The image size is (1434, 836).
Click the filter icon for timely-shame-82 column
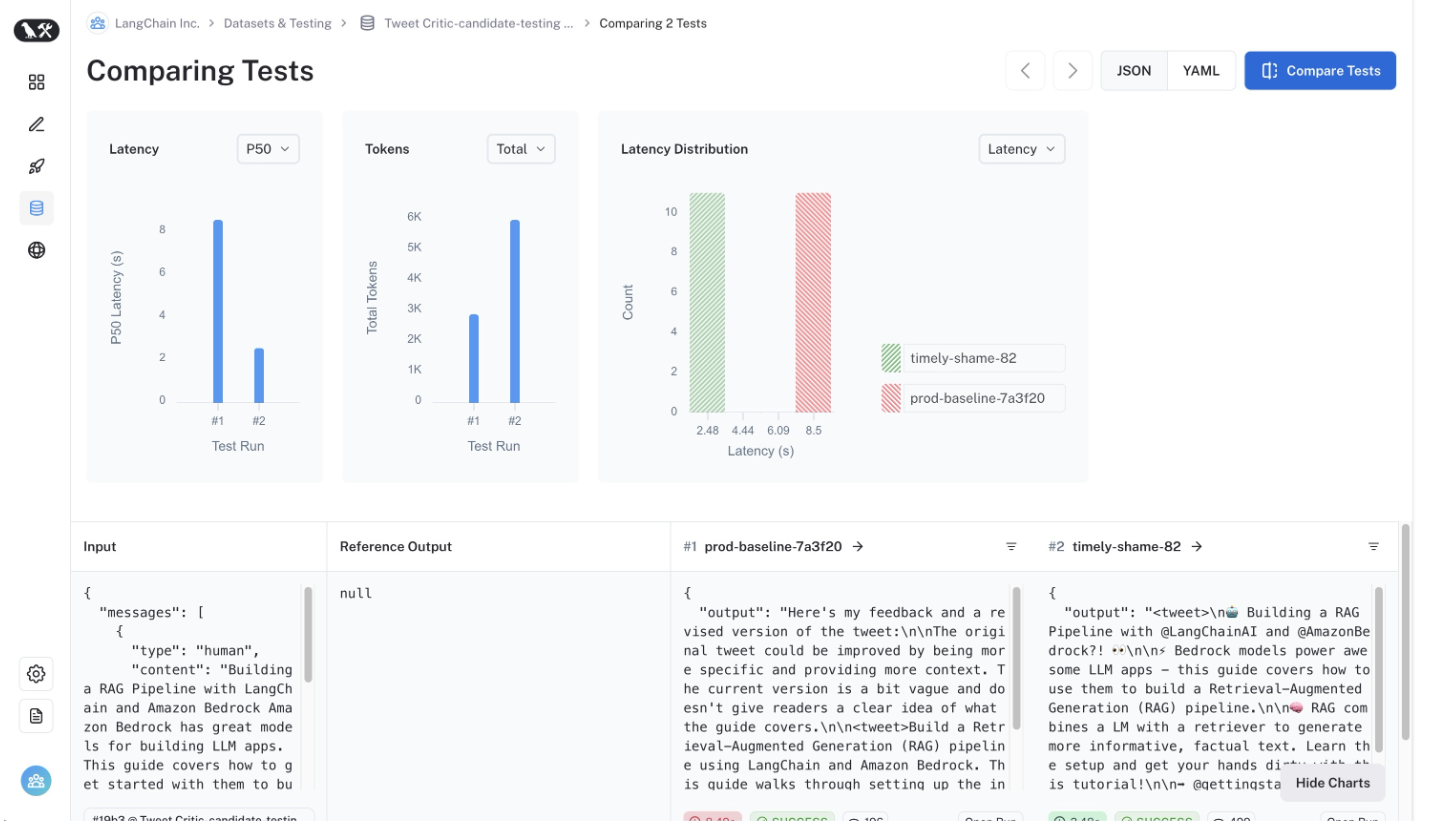click(1373, 547)
